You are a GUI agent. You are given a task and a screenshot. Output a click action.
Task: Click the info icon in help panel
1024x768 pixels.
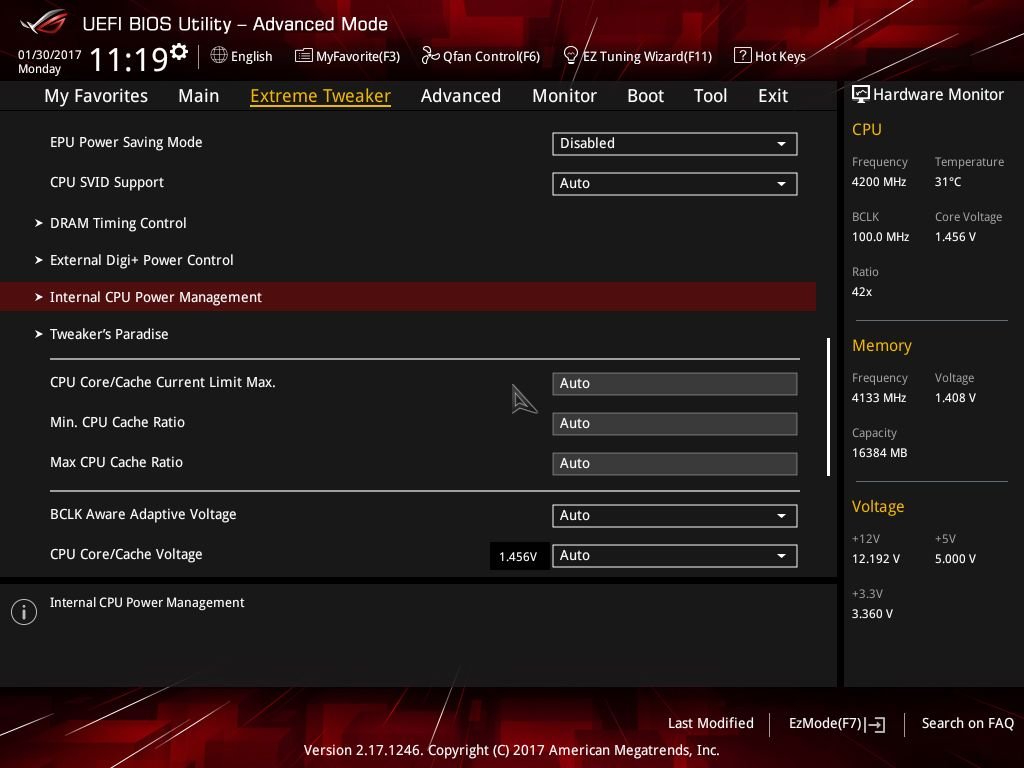coord(24,612)
